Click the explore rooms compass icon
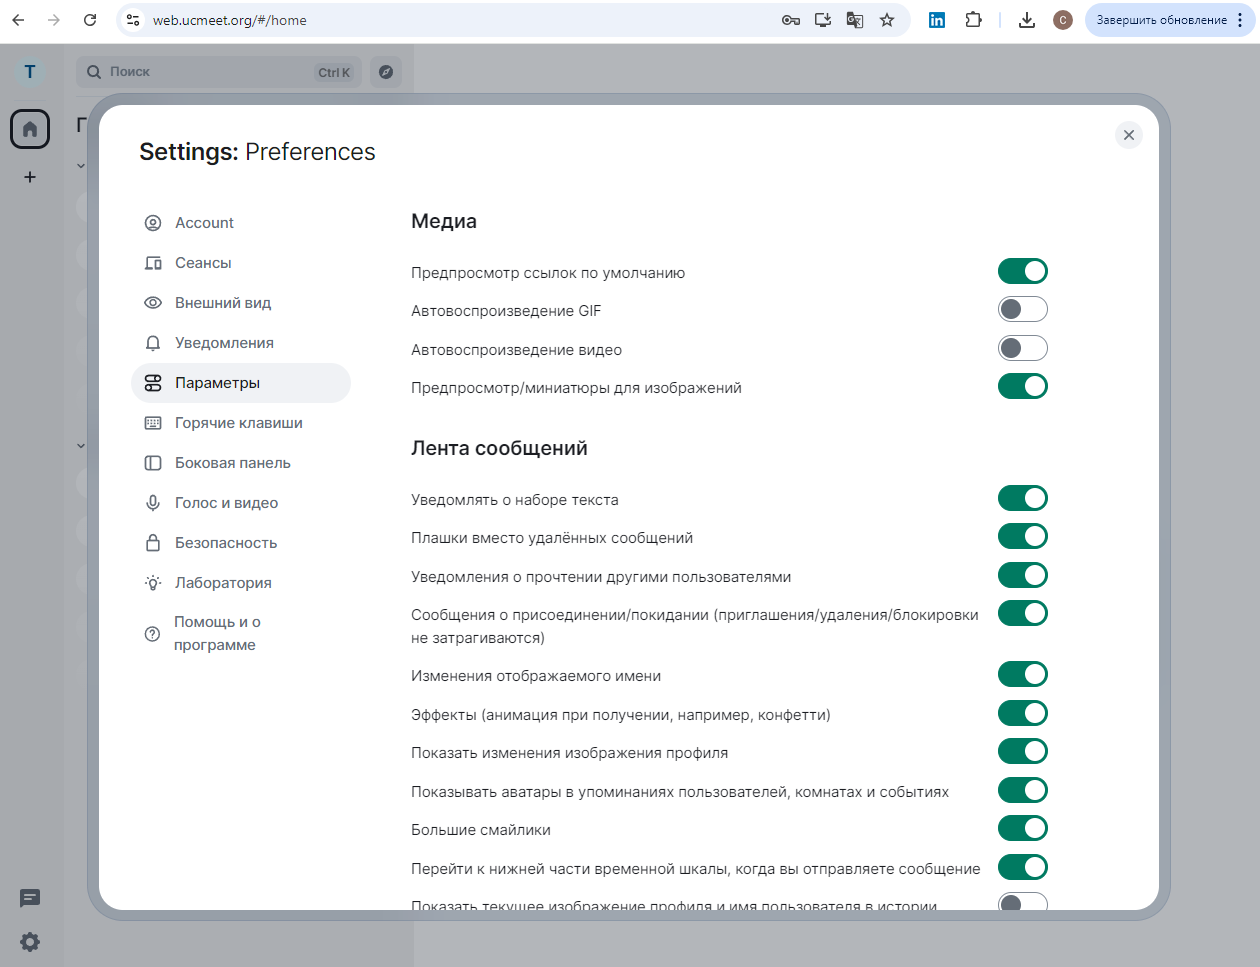The width and height of the screenshot is (1260, 967). [x=386, y=71]
